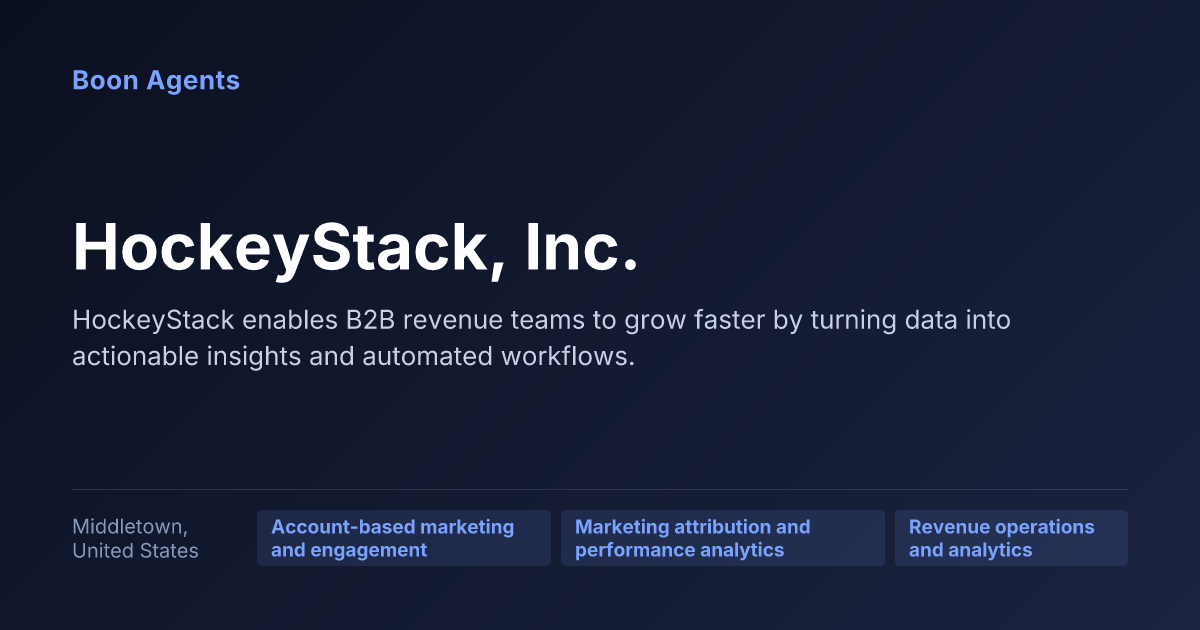Open Revenue operations and analytics tag
1200x630 pixels.
click(x=1011, y=538)
